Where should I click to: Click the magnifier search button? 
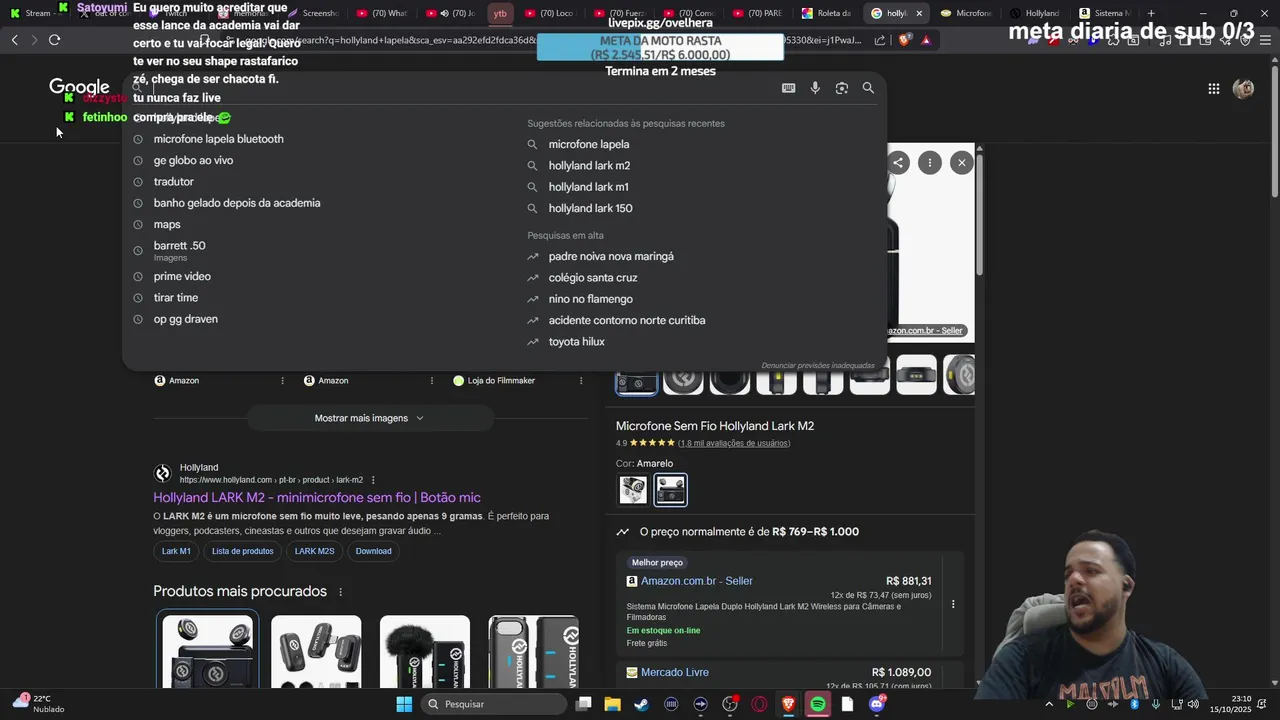[868, 88]
